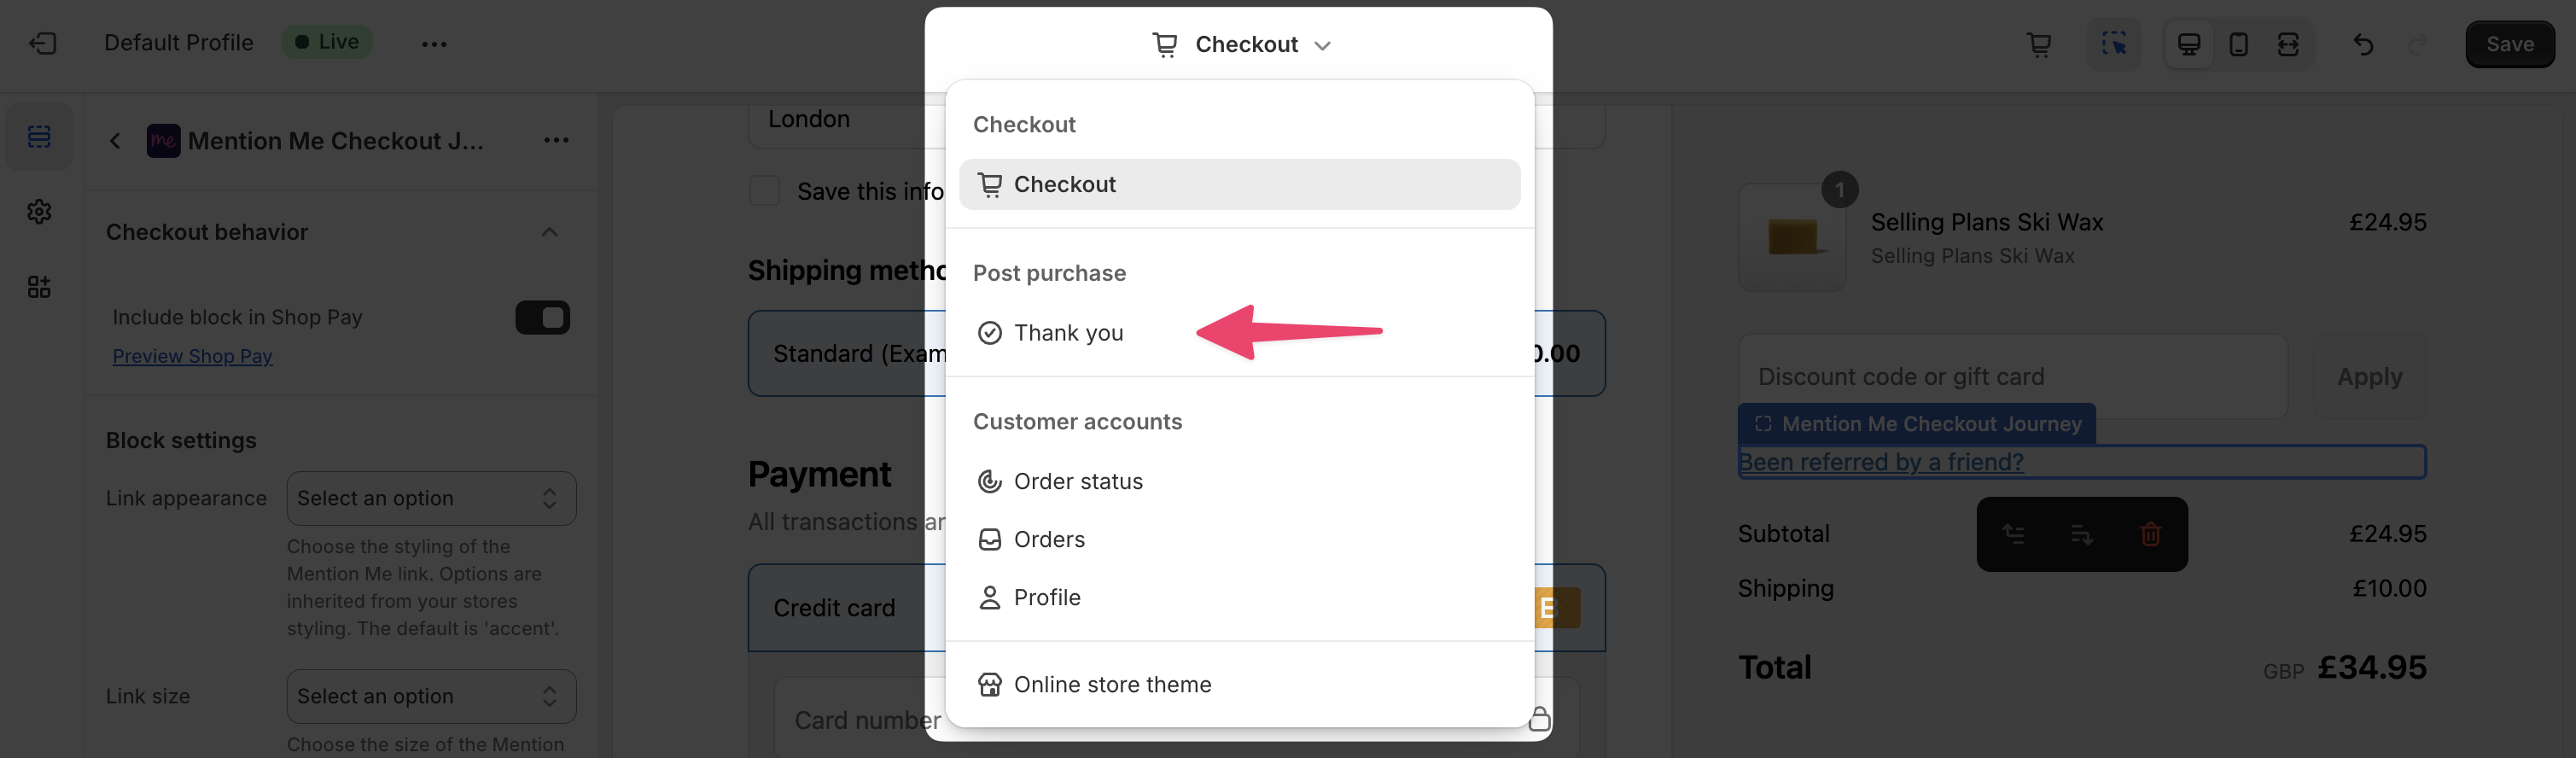Activate the inspect element selection tool
Screen dimensions: 2576x758
click(x=2114, y=44)
